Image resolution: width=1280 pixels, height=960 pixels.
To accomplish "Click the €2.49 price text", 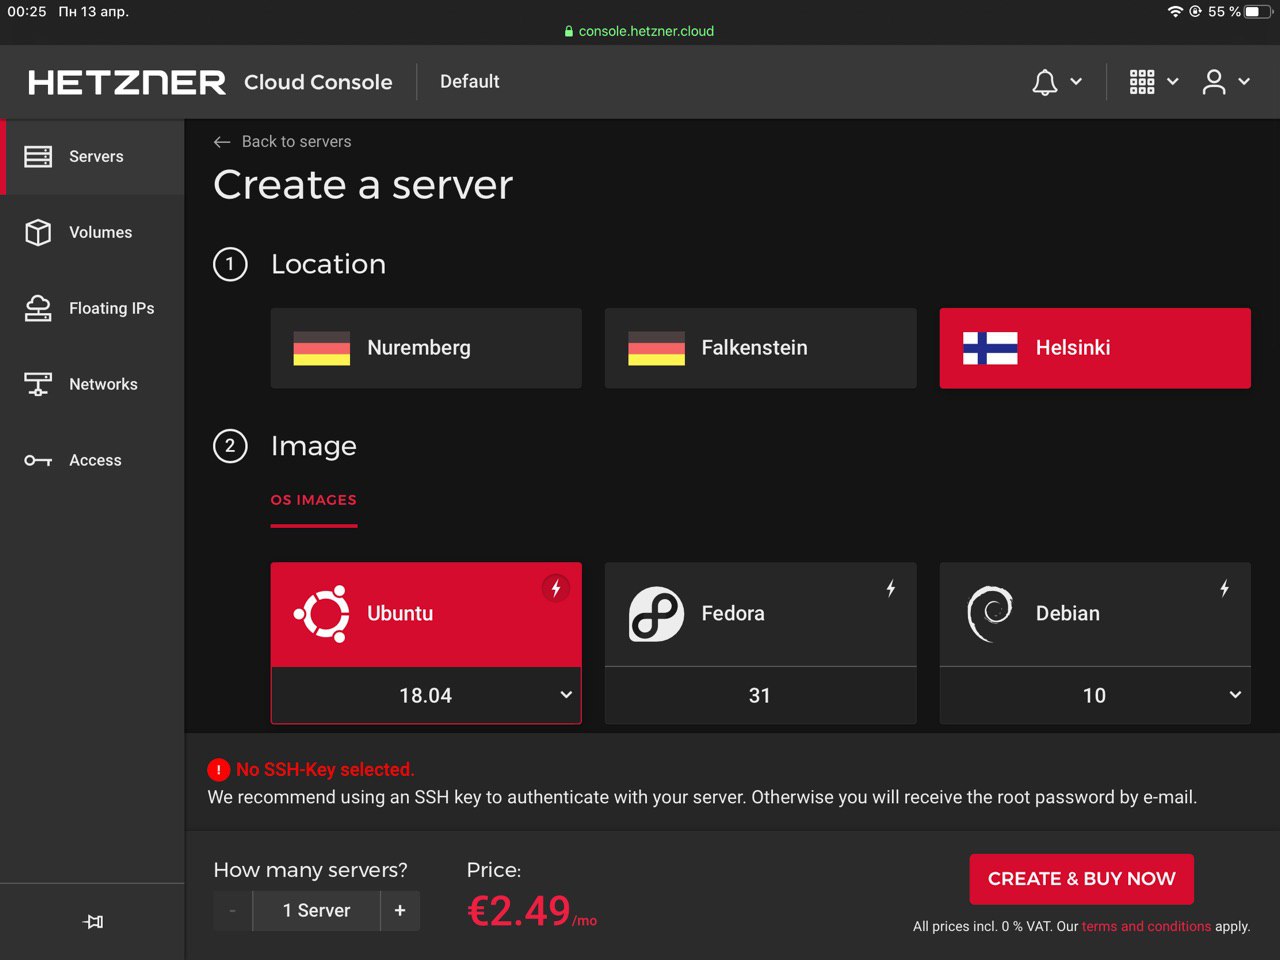I will (519, 911).
